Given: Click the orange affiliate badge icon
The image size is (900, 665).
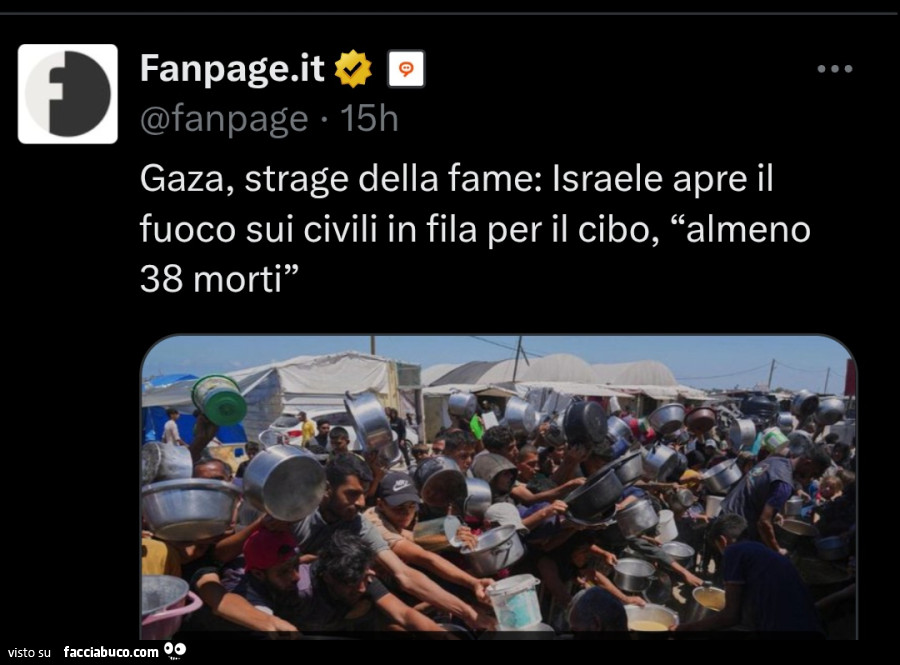Looking at the screenshot, I should 406,69.
